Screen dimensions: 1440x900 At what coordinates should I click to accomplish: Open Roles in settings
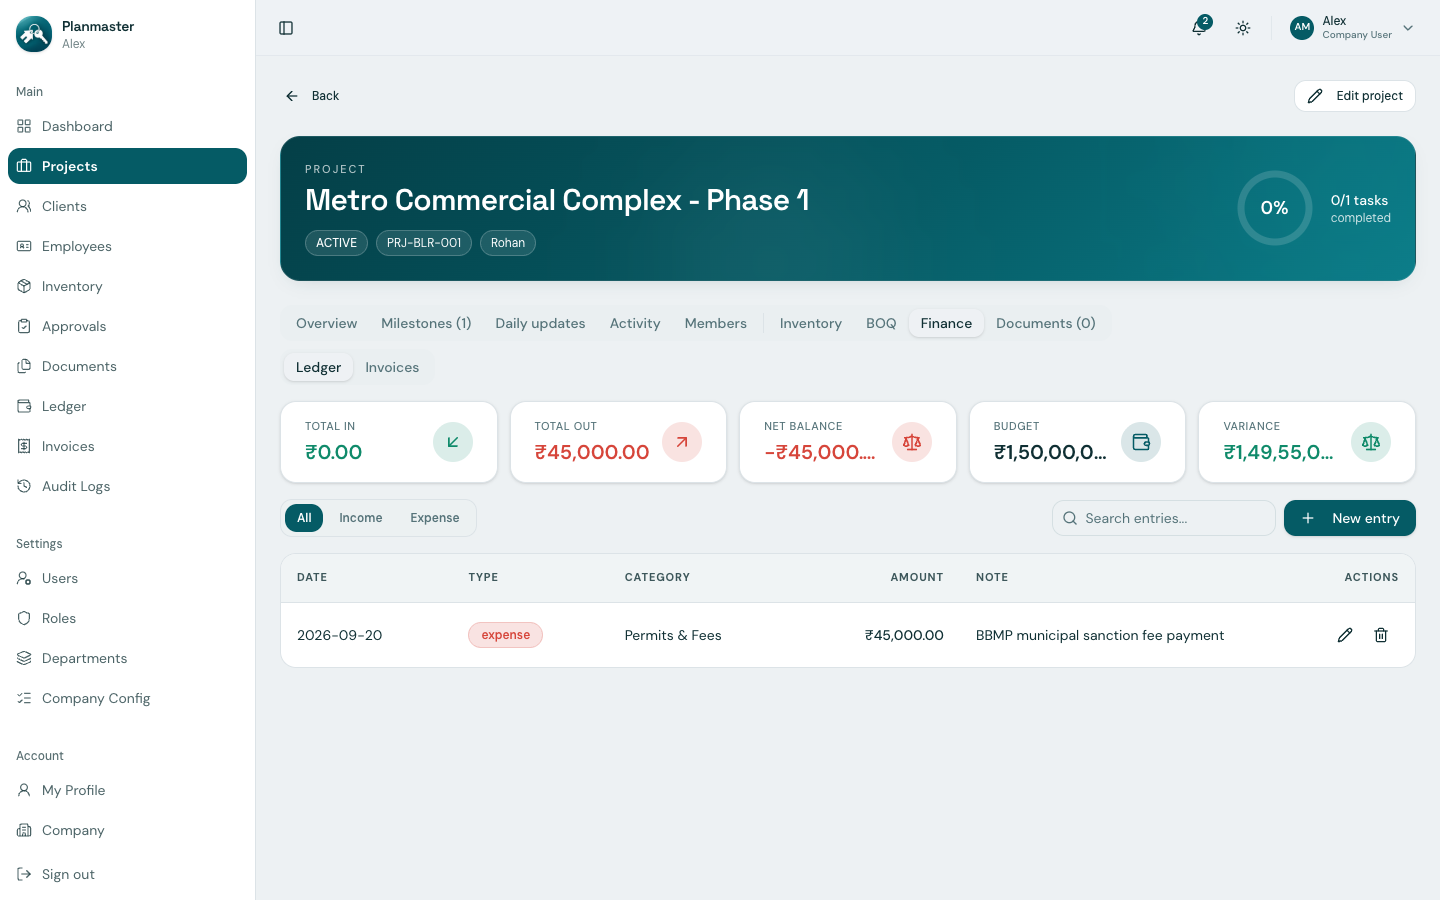coord(127,618)
